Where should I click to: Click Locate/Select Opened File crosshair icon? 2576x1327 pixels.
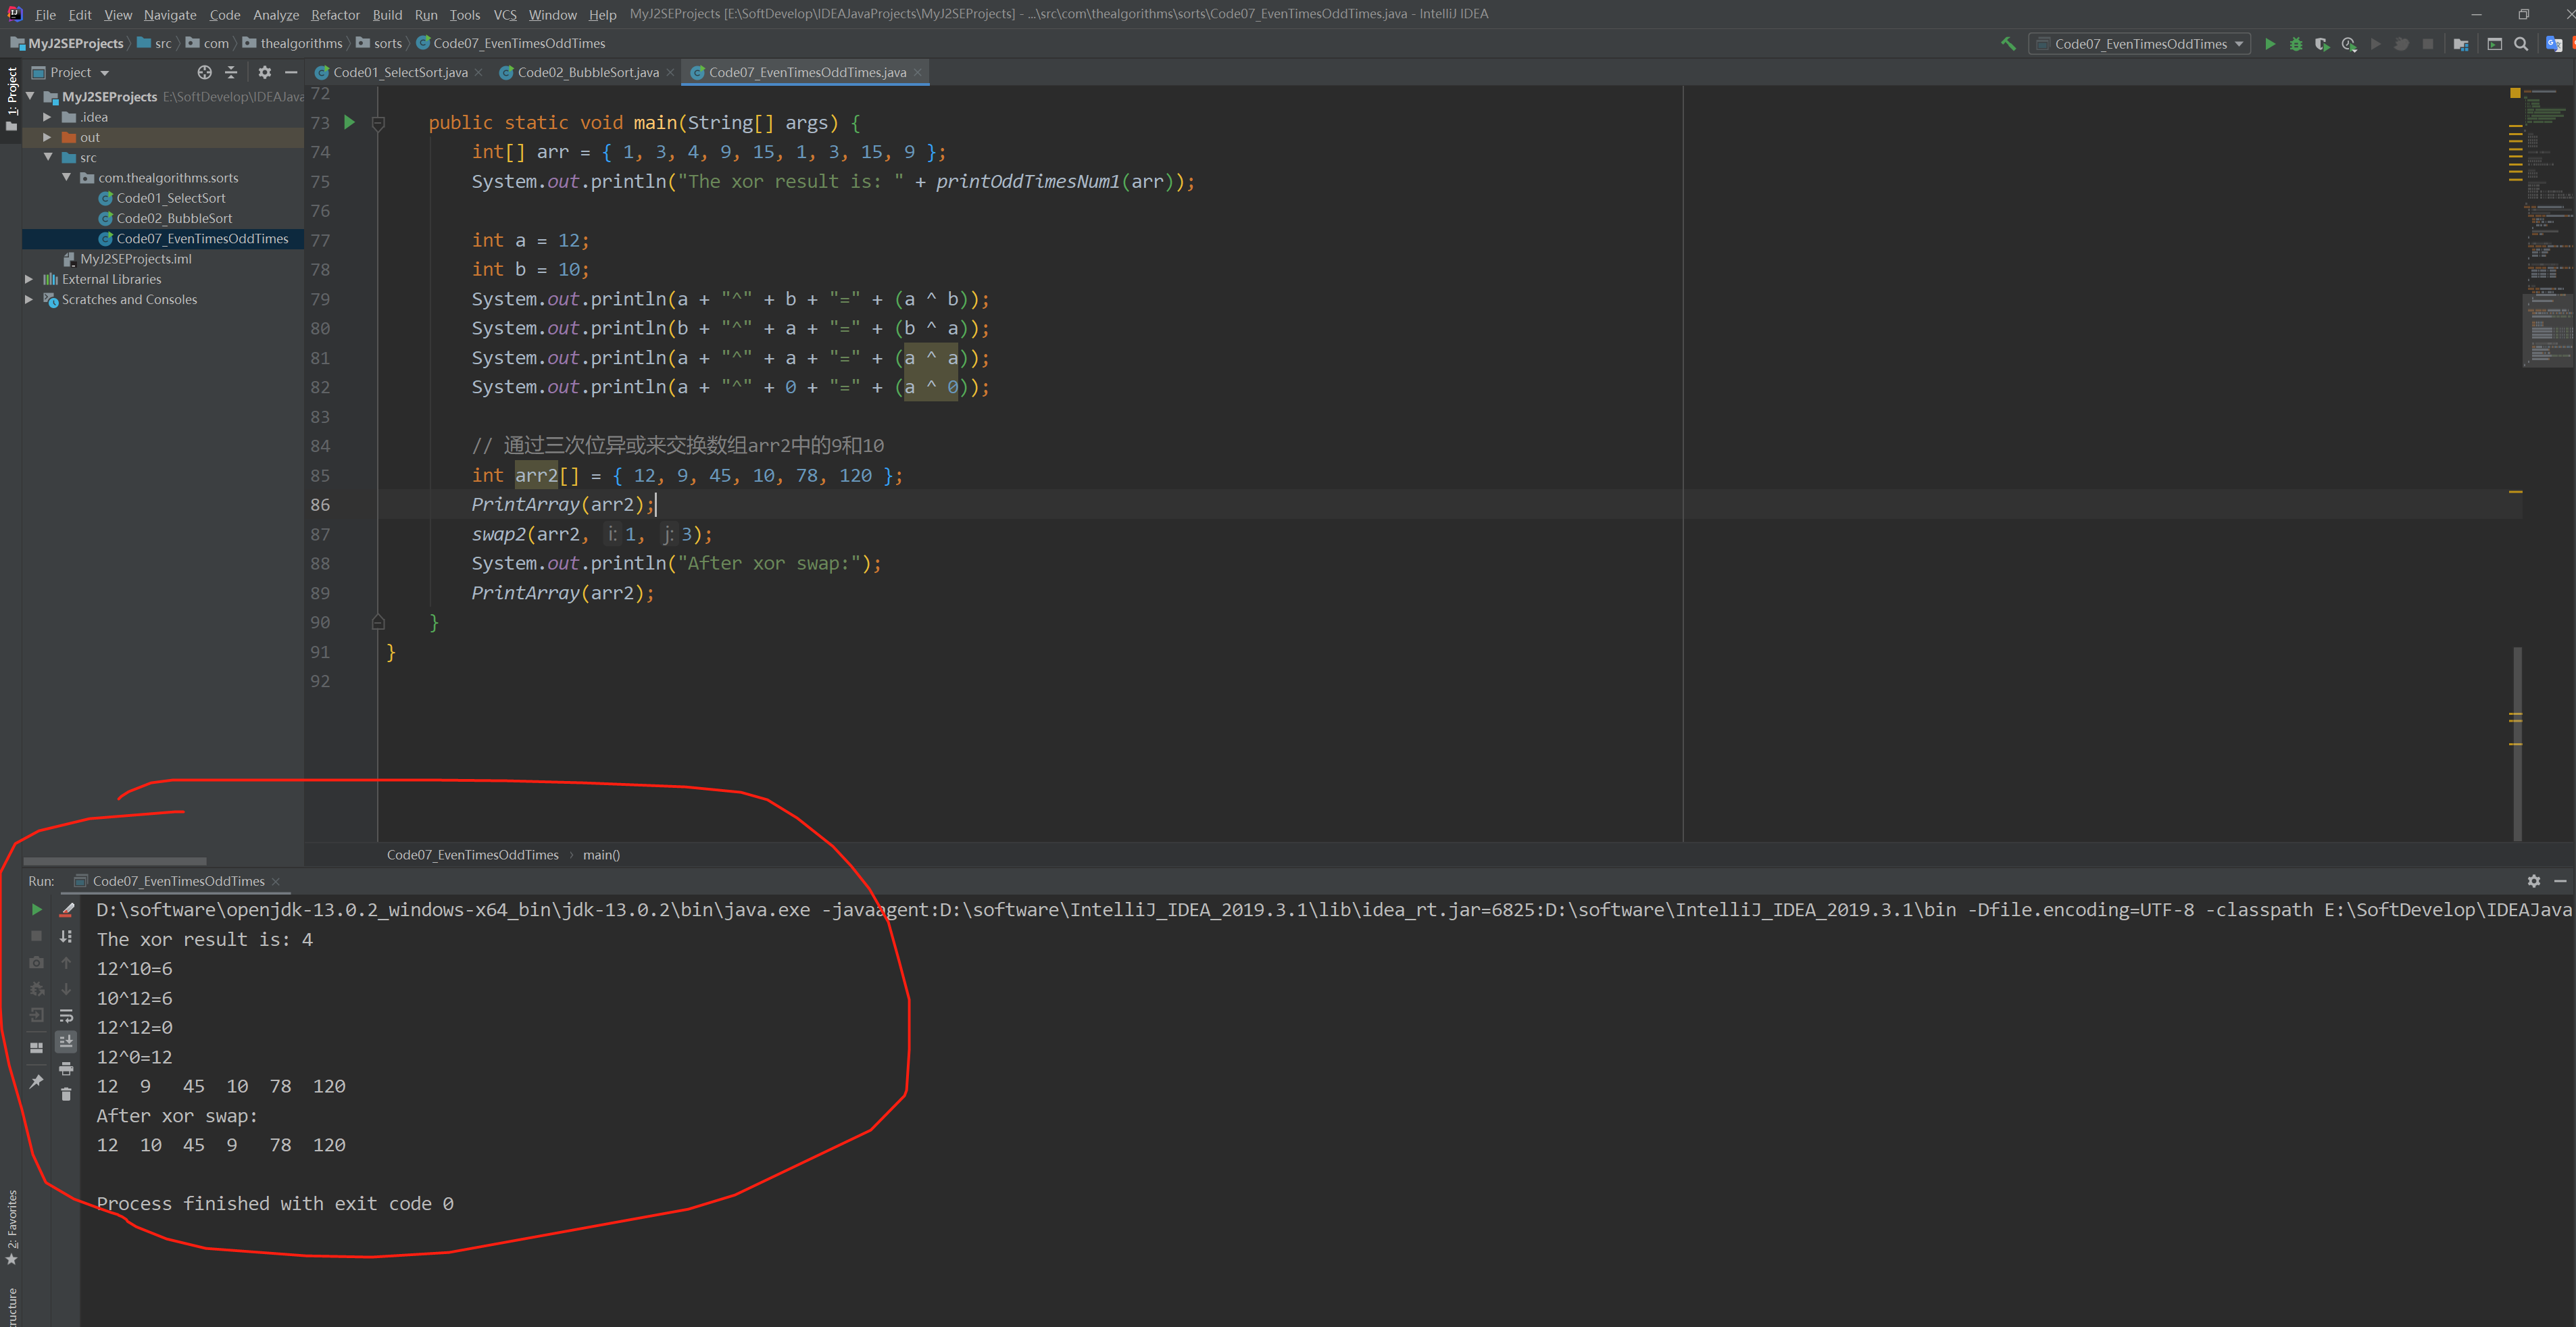(204, 72)
